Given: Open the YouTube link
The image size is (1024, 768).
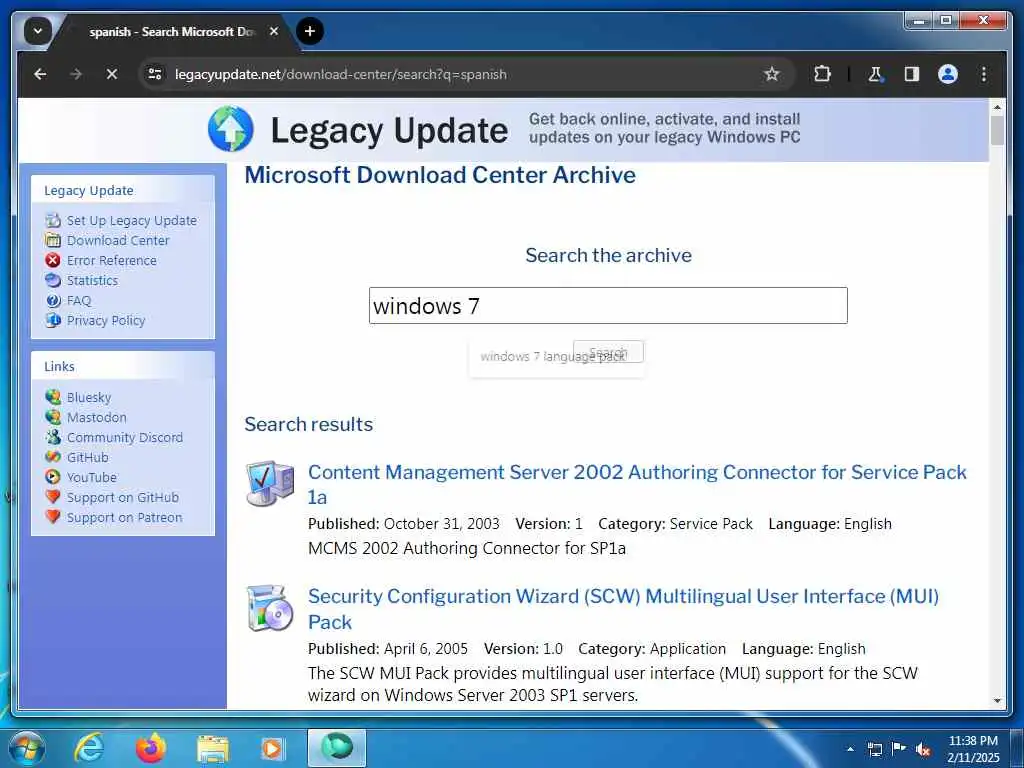Looking at the screenshot, I should point(91,477).
